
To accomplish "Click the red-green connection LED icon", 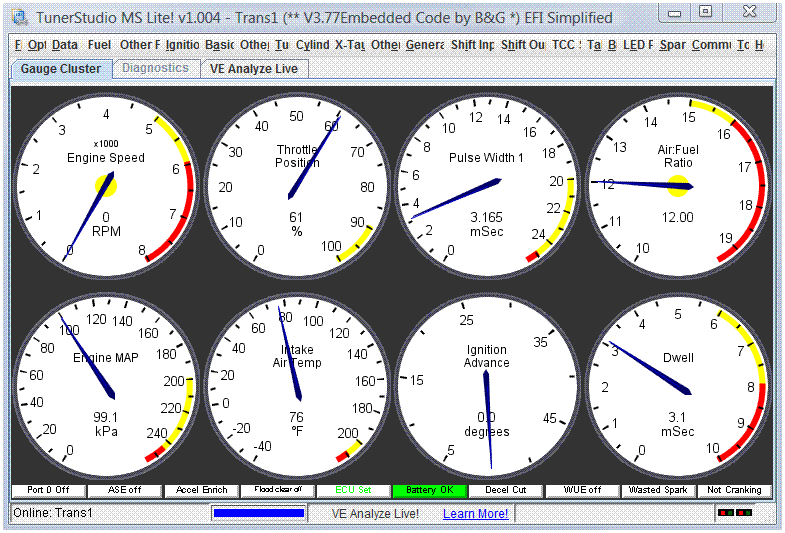I will tap(734, 512).
